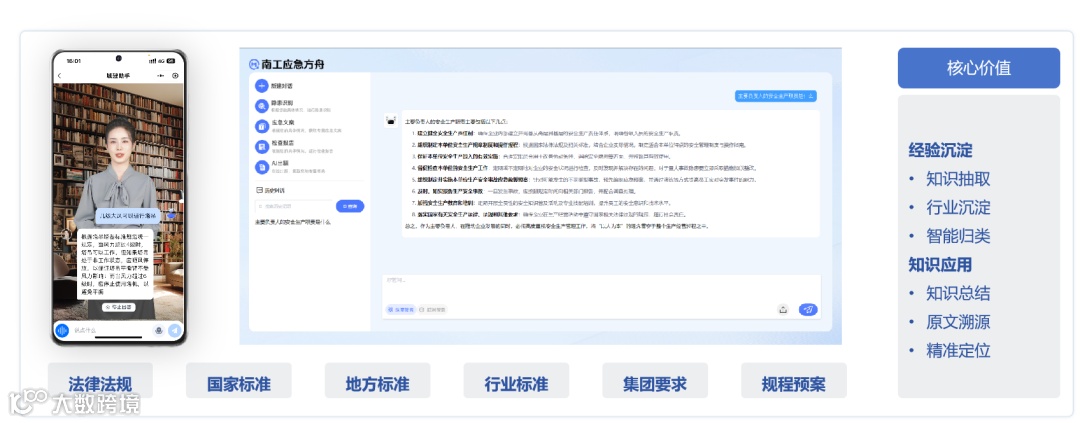Tap the arrow icon left of phone header circle
This screenshot has height=423, width=1080.
(161, 75)
